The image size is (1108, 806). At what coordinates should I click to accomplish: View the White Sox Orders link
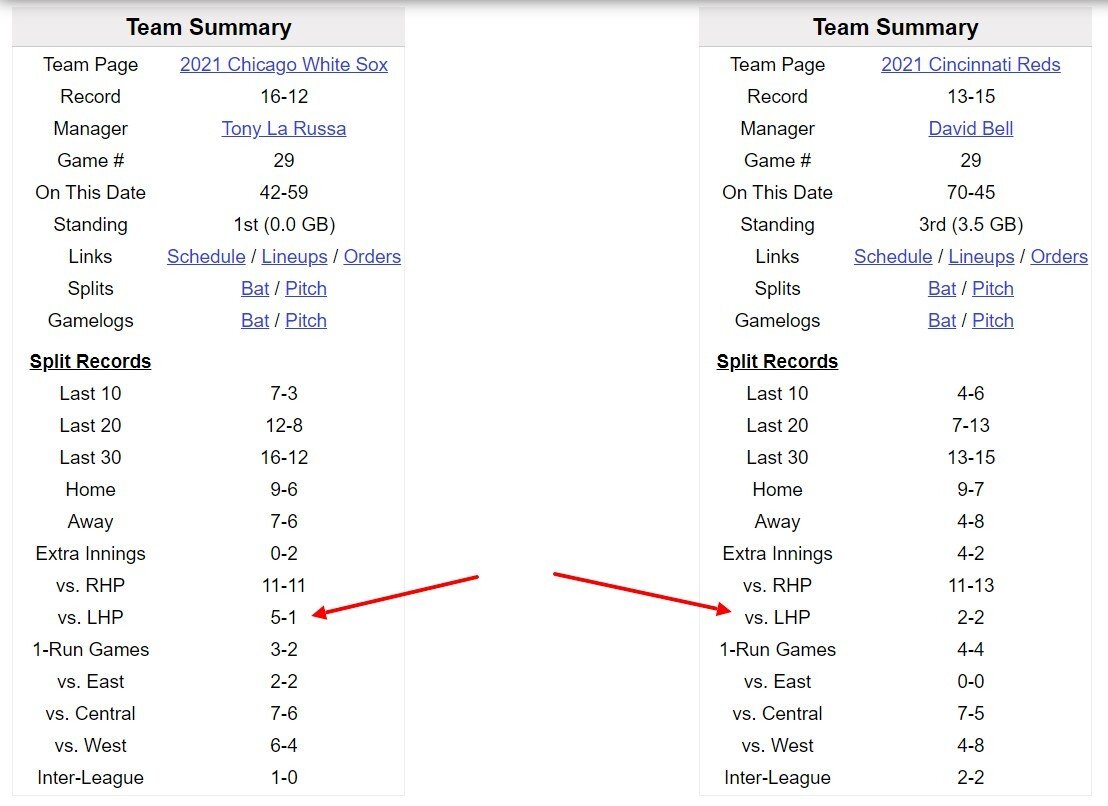372,257
